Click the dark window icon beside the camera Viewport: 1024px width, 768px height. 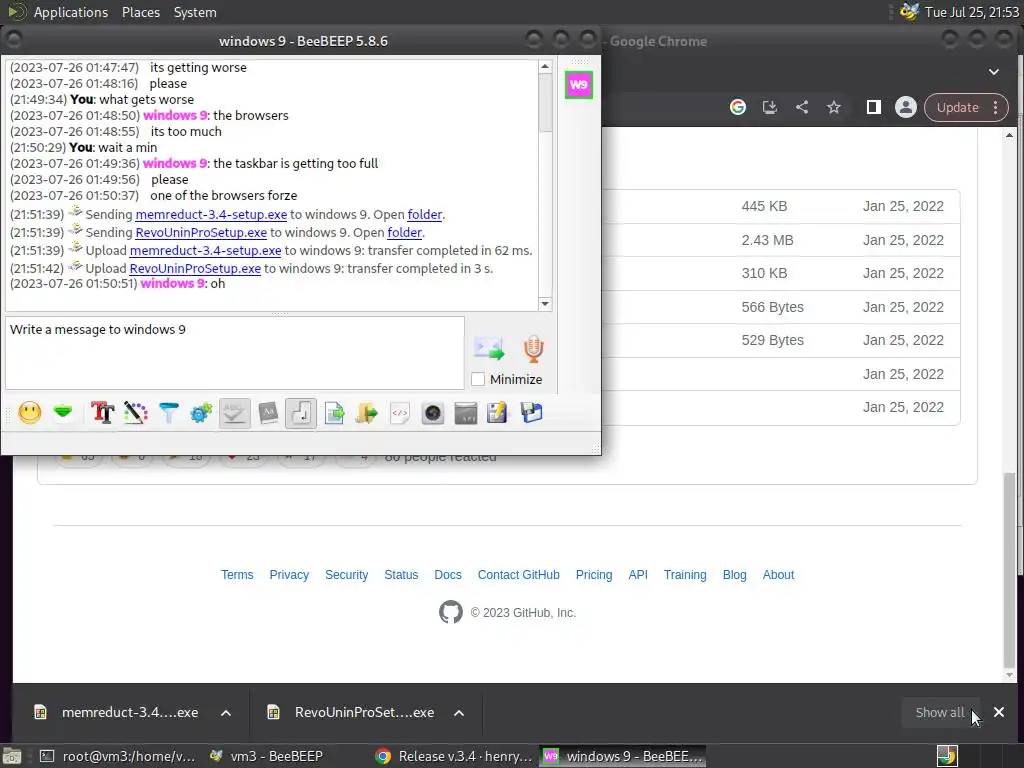point(466,413)
